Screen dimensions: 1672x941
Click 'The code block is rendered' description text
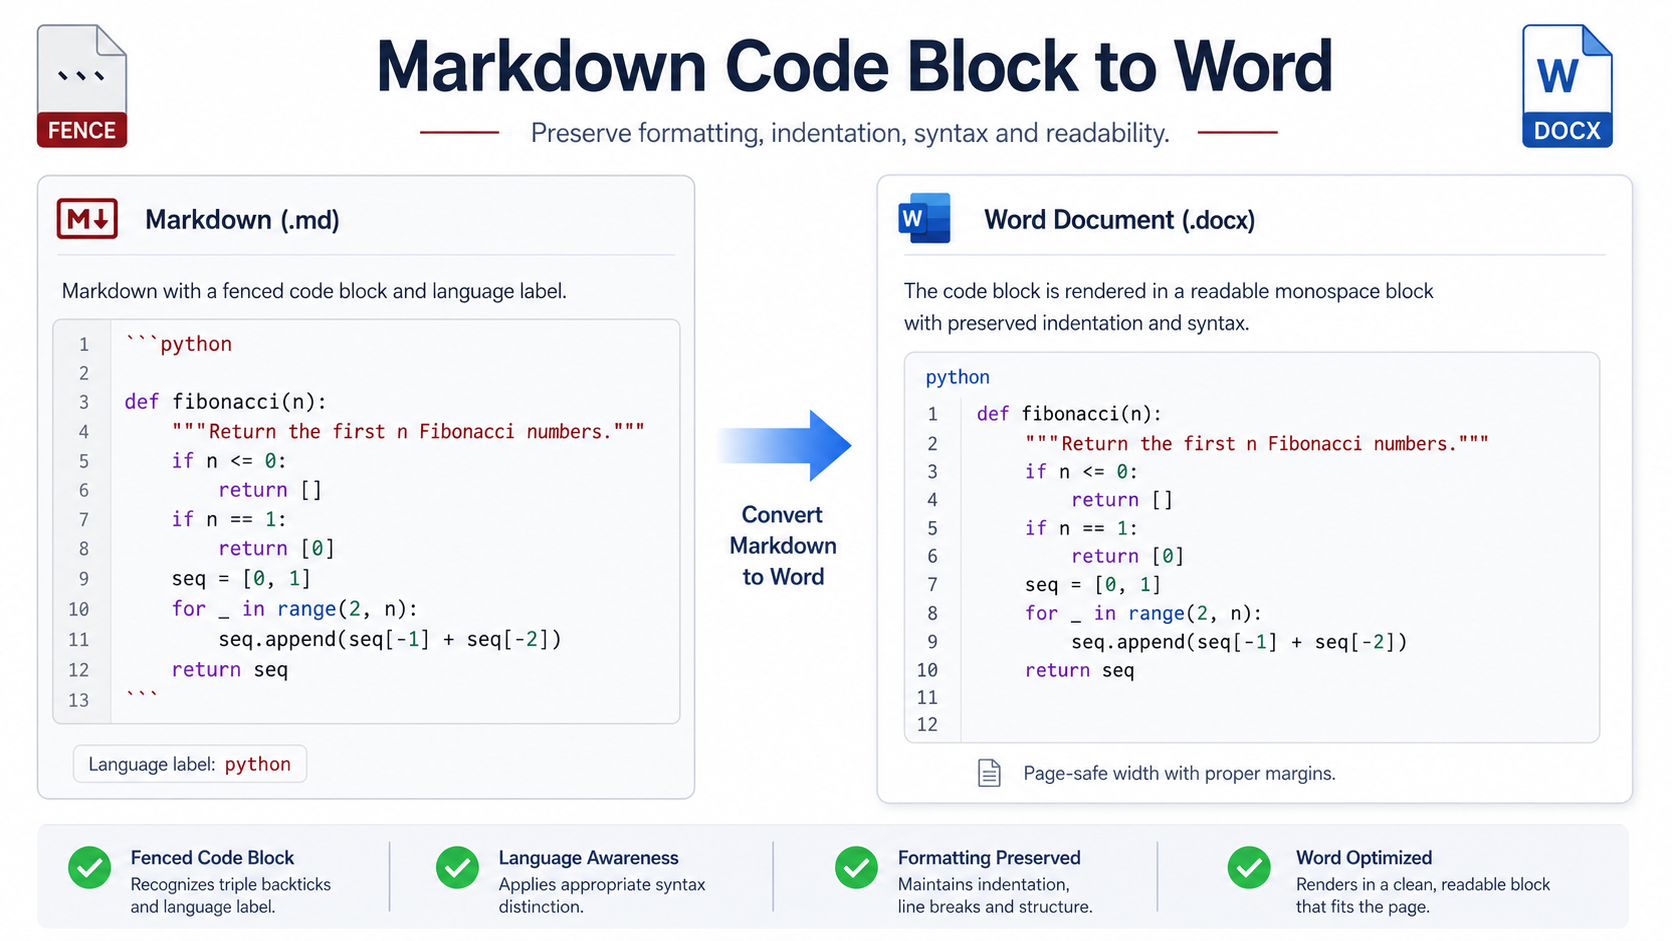(x=1169, y=307)
